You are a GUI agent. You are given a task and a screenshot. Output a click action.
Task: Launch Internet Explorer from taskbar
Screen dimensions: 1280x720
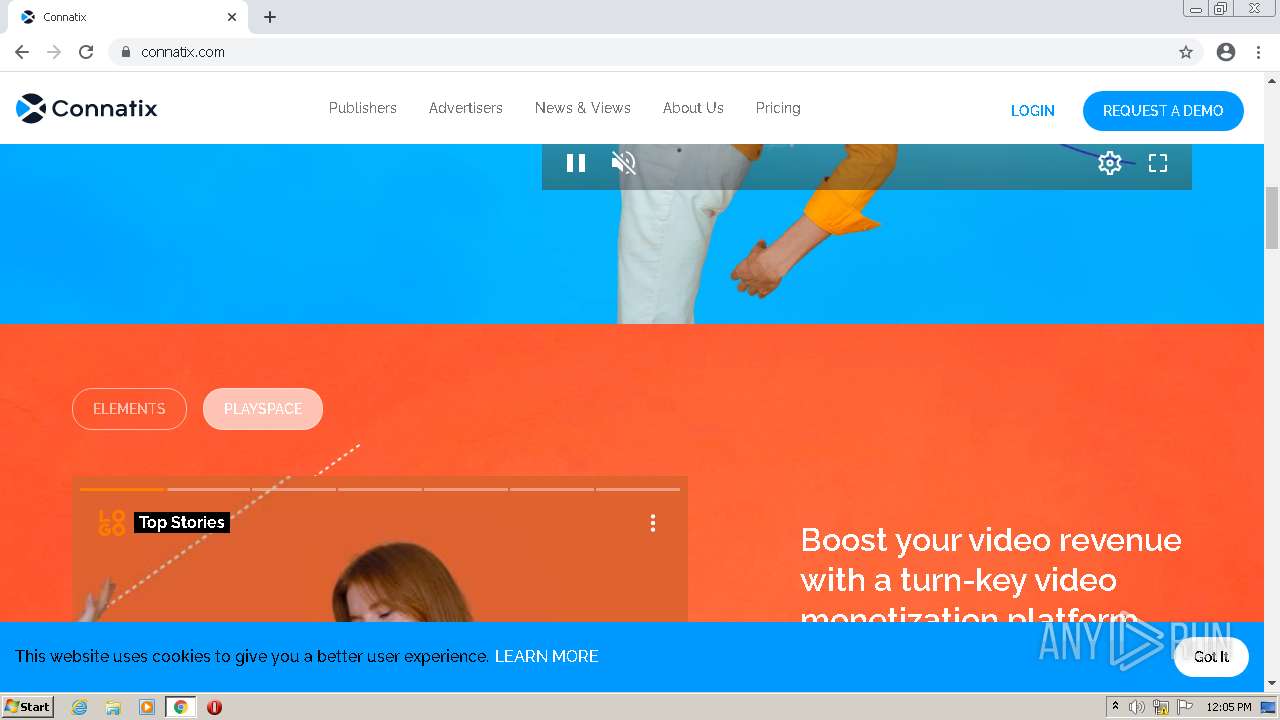(79, 707)
